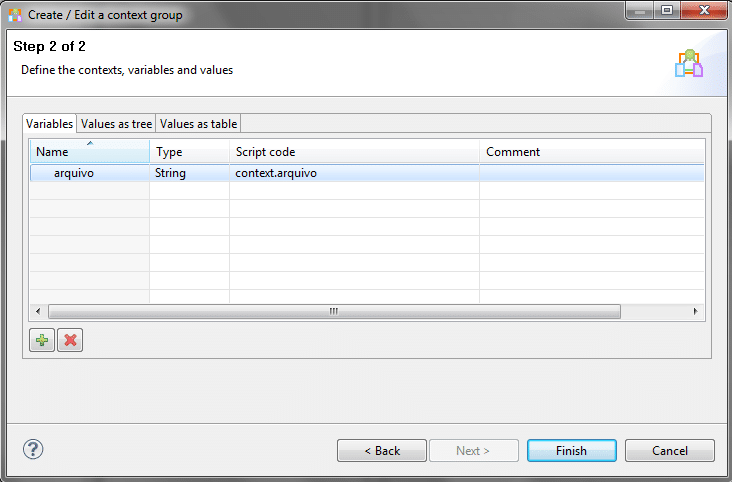Image resolution: width=732 pixels, height=482 pixels.
Task: Sort the table by the Name column header
Action: click(x=90, y=152)
